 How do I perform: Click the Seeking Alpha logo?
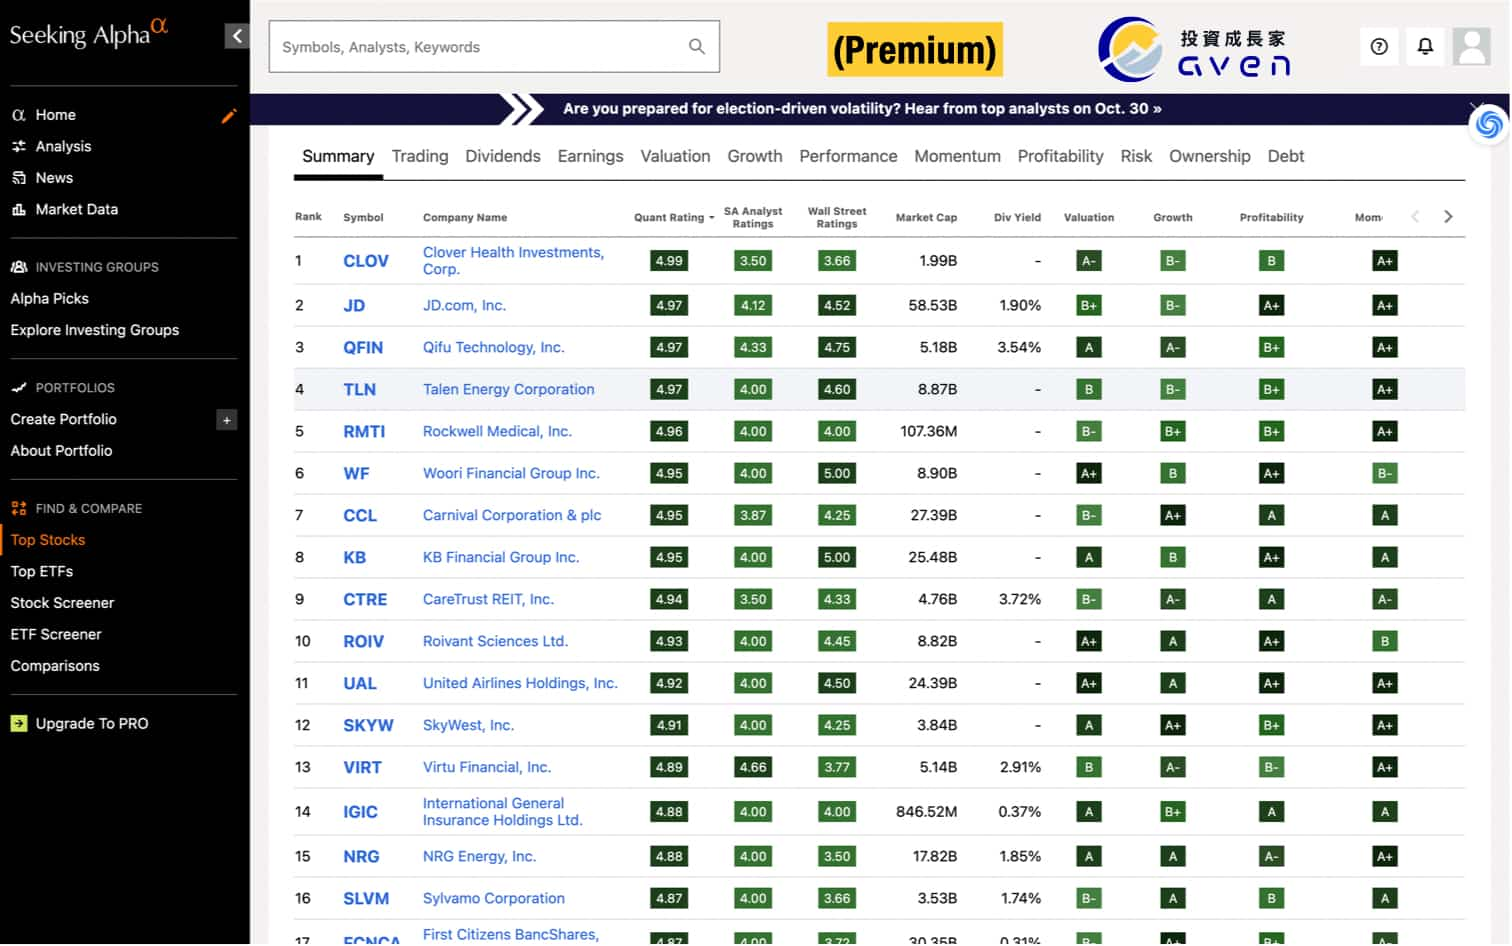coord(89,33)
